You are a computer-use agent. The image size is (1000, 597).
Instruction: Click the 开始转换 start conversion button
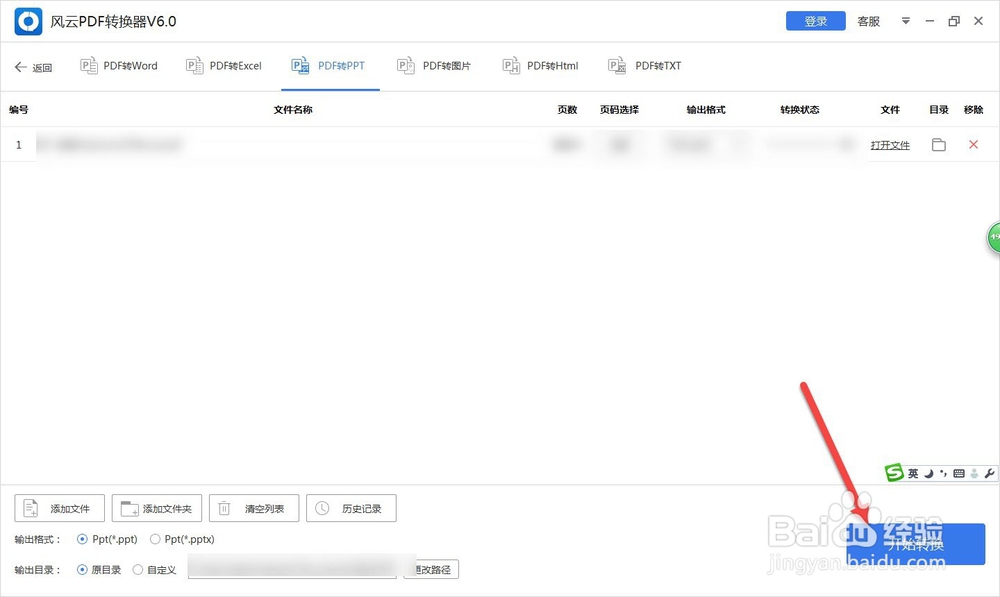(x=916, y=544)
